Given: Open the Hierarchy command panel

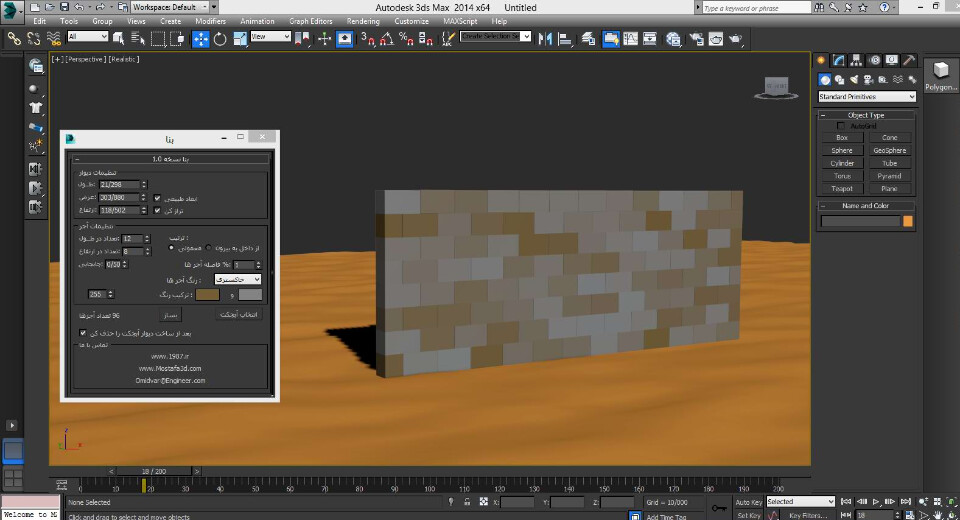Looking at the screenshot, I should tap(857, 60).
